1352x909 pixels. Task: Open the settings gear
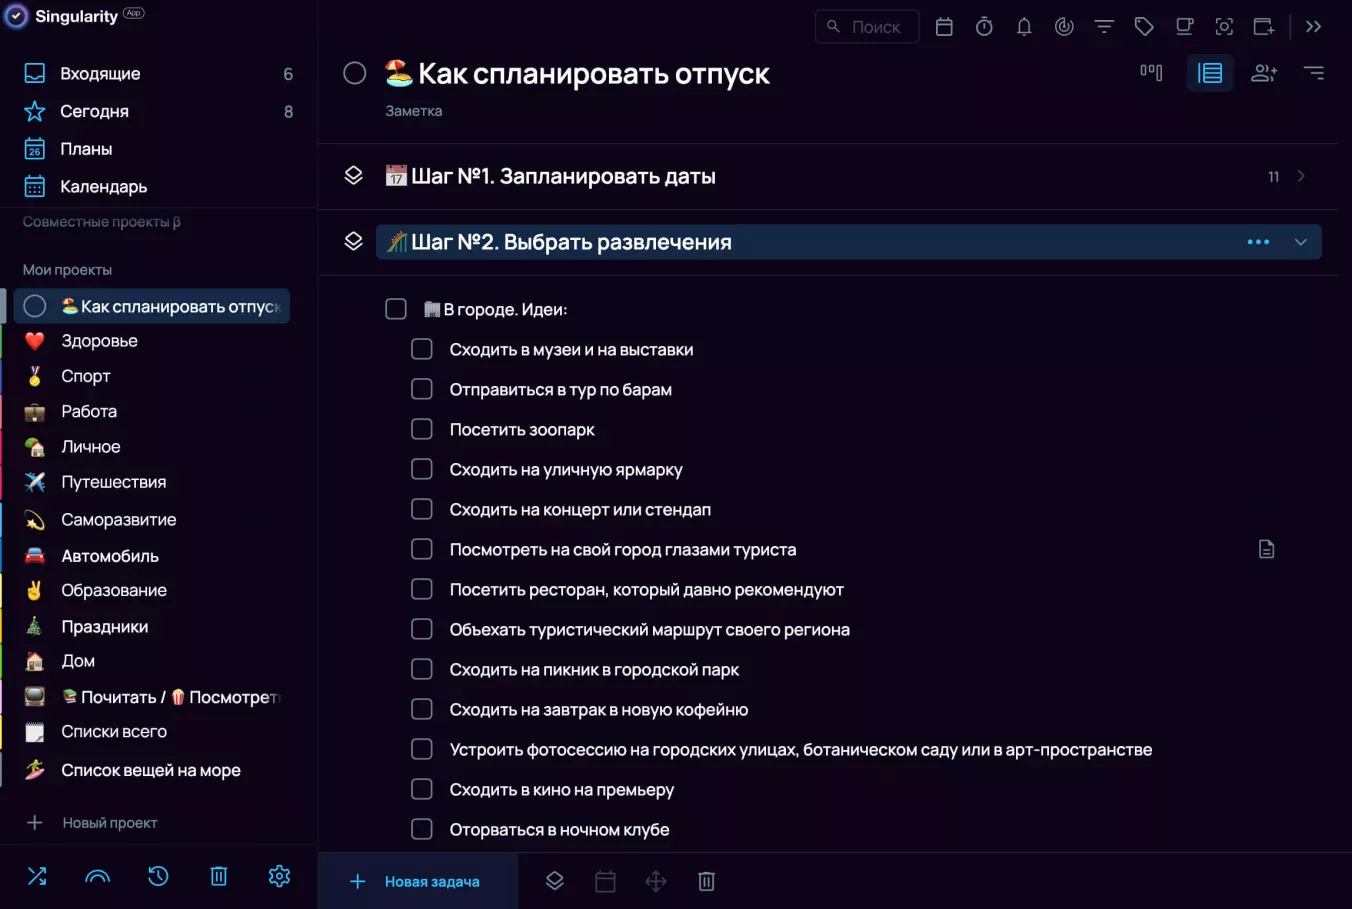pyautogui.click(x=279, y=877)
